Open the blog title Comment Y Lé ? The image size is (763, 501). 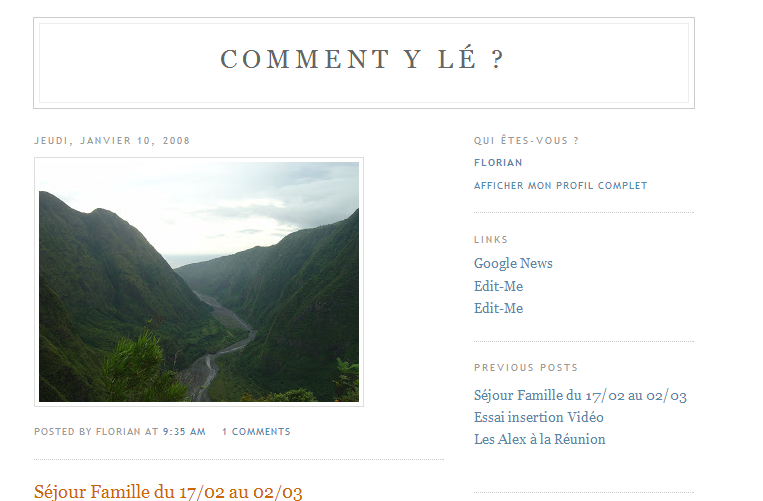coord(362,59)
